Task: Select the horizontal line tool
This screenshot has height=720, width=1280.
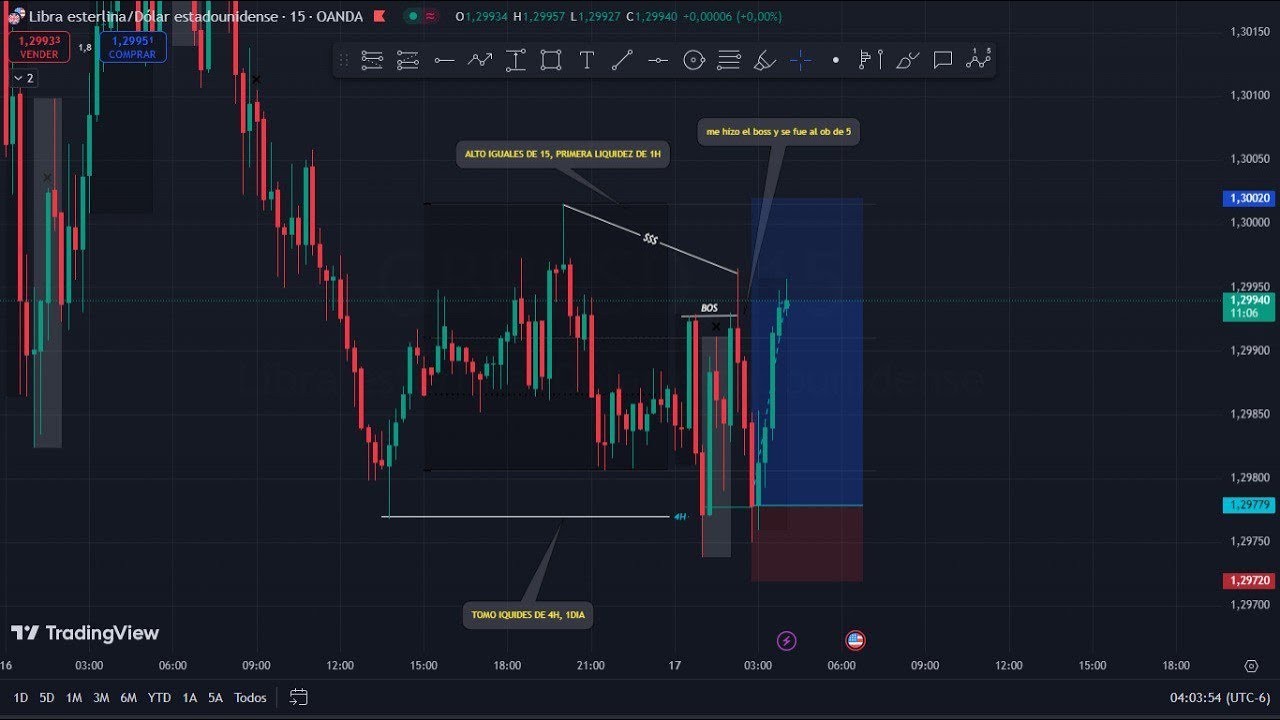Action: tap(657, 60)
